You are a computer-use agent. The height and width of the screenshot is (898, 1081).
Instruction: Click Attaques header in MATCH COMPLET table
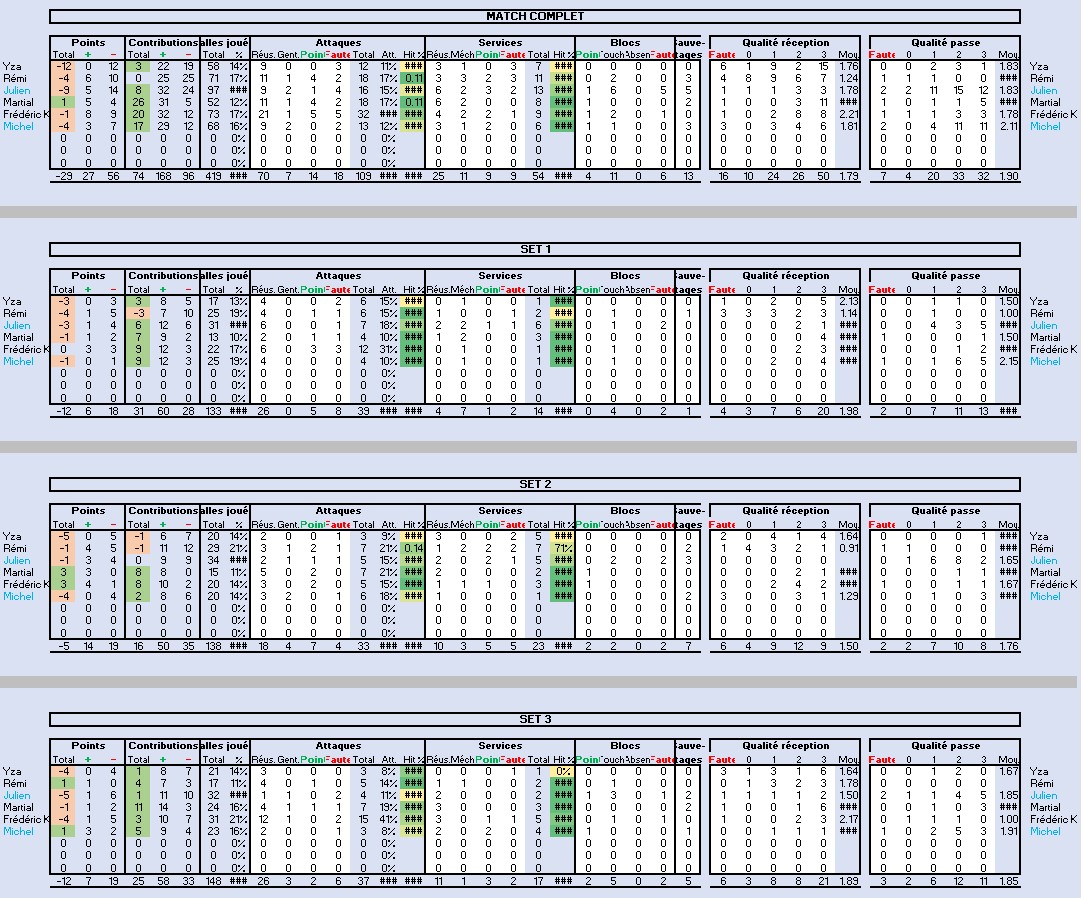click(x=338, y=43)
